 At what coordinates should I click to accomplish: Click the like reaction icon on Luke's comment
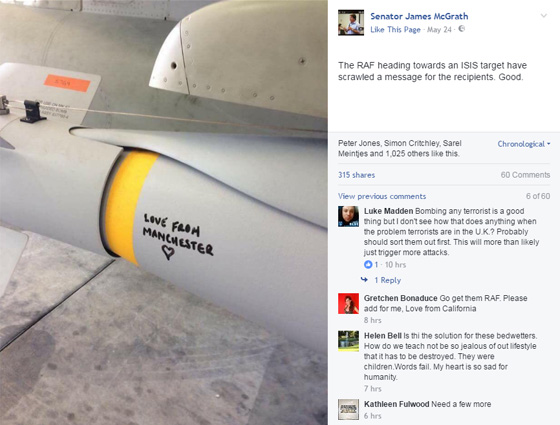click(x=368, y=265)
